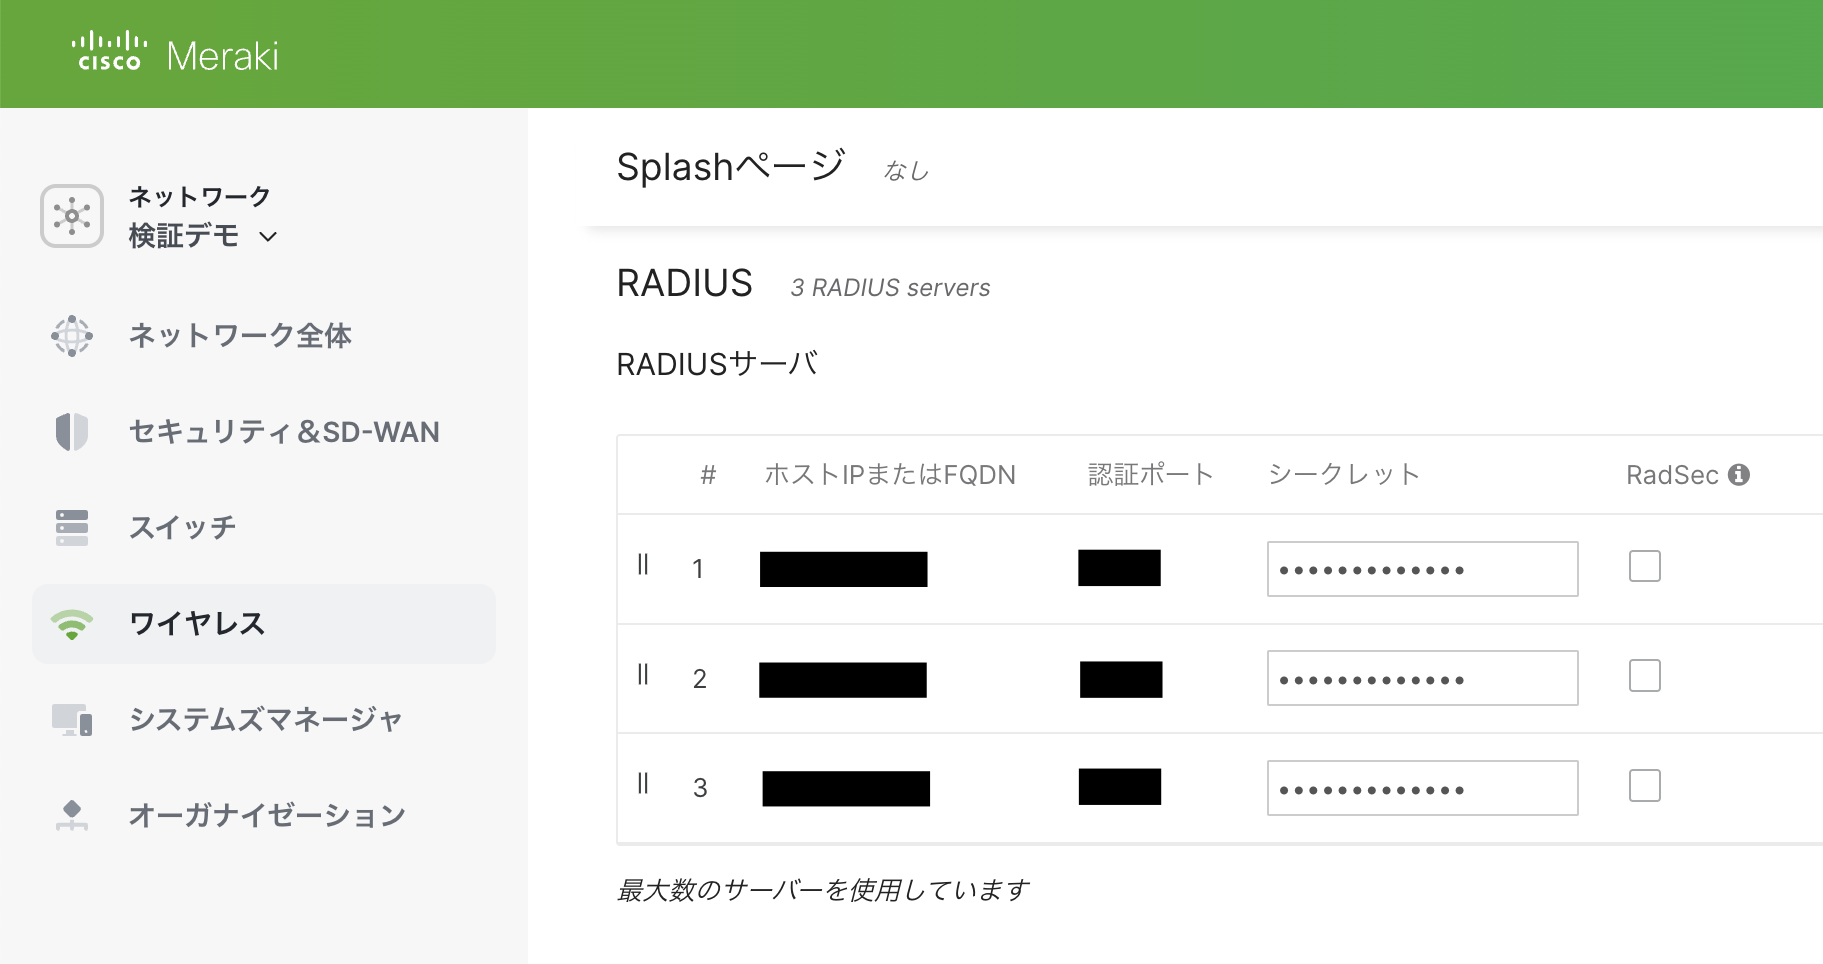1823x964 pixels.
Task: Click the RADIUS section heading
Action: 685,284
